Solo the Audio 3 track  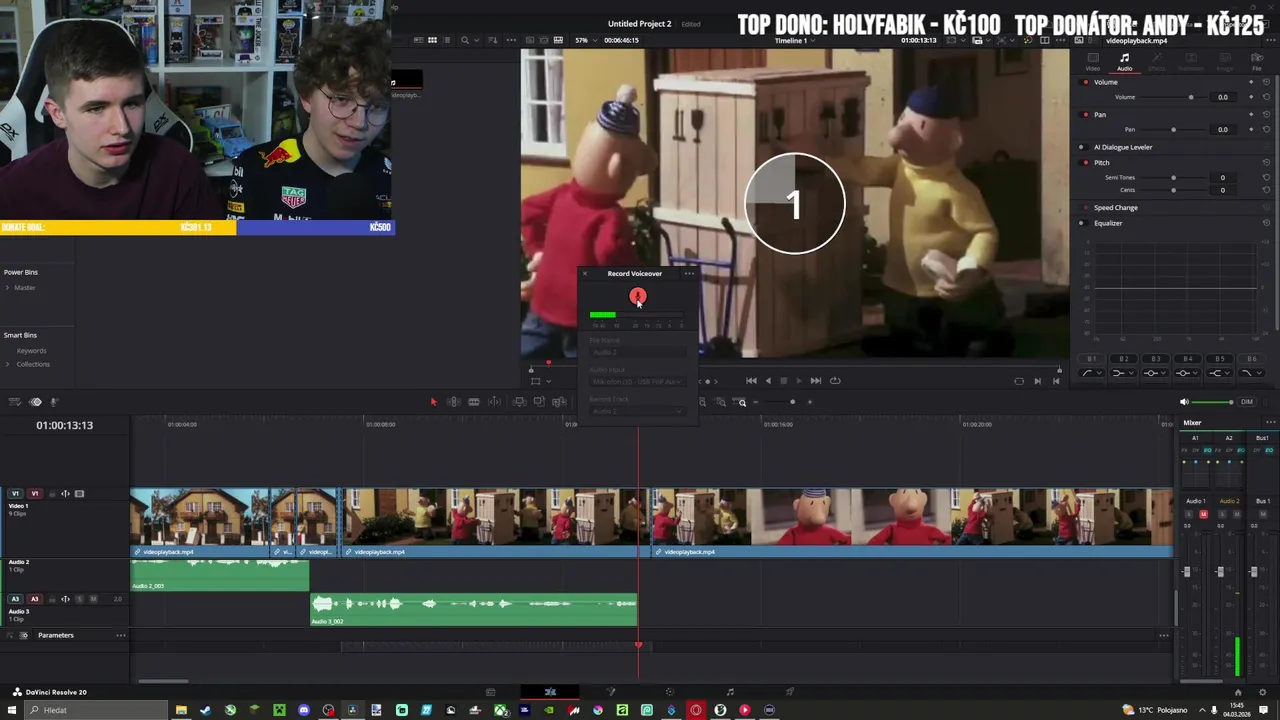click(79, 599)
